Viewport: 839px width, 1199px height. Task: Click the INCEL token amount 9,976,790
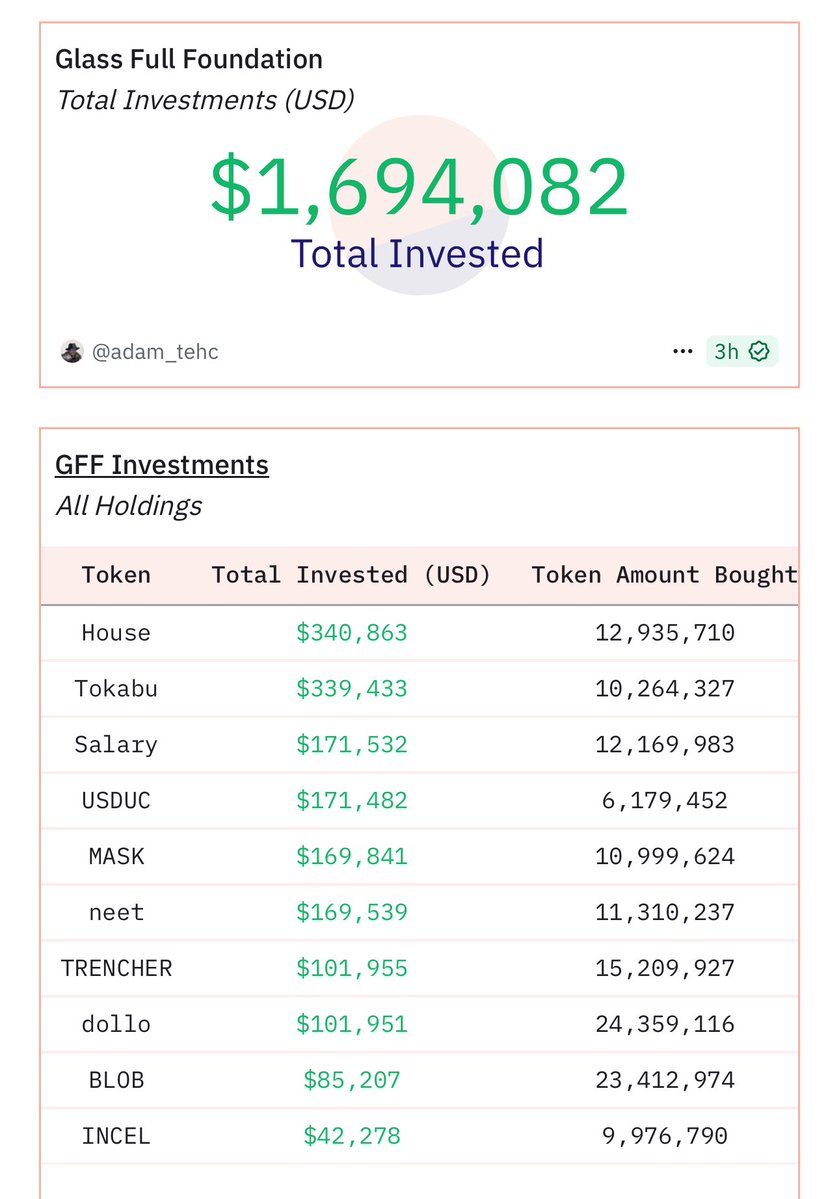(665, 1136)
